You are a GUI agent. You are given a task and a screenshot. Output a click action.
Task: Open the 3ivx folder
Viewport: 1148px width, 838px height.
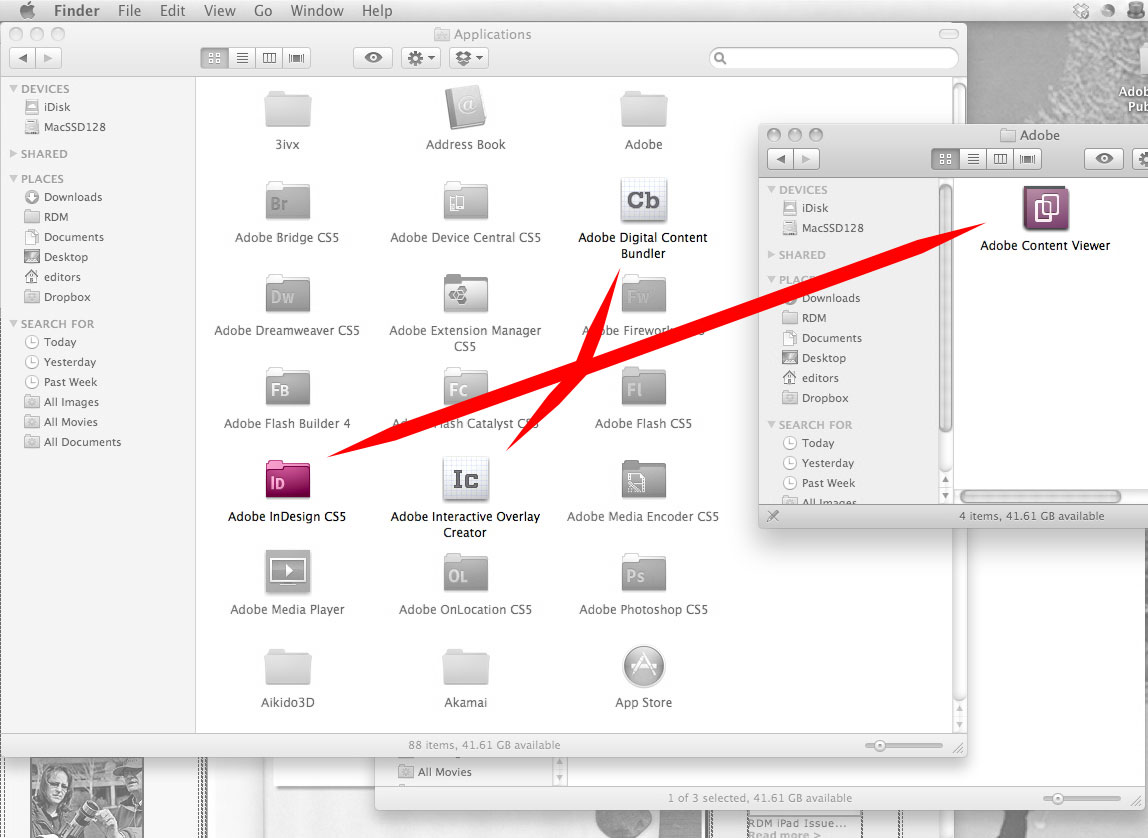click(287, 110)
